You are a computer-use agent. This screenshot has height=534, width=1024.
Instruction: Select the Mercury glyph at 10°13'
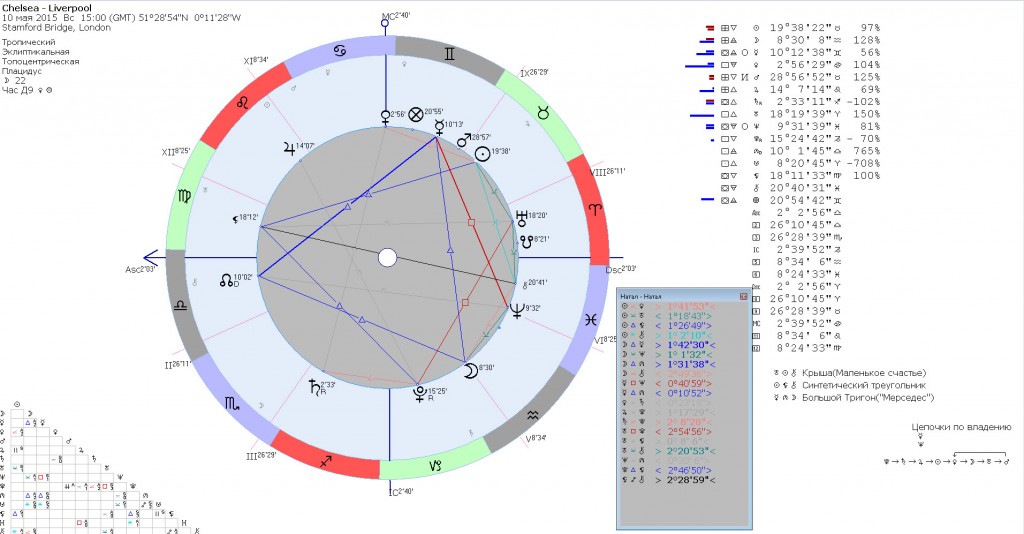click(439, 125)
